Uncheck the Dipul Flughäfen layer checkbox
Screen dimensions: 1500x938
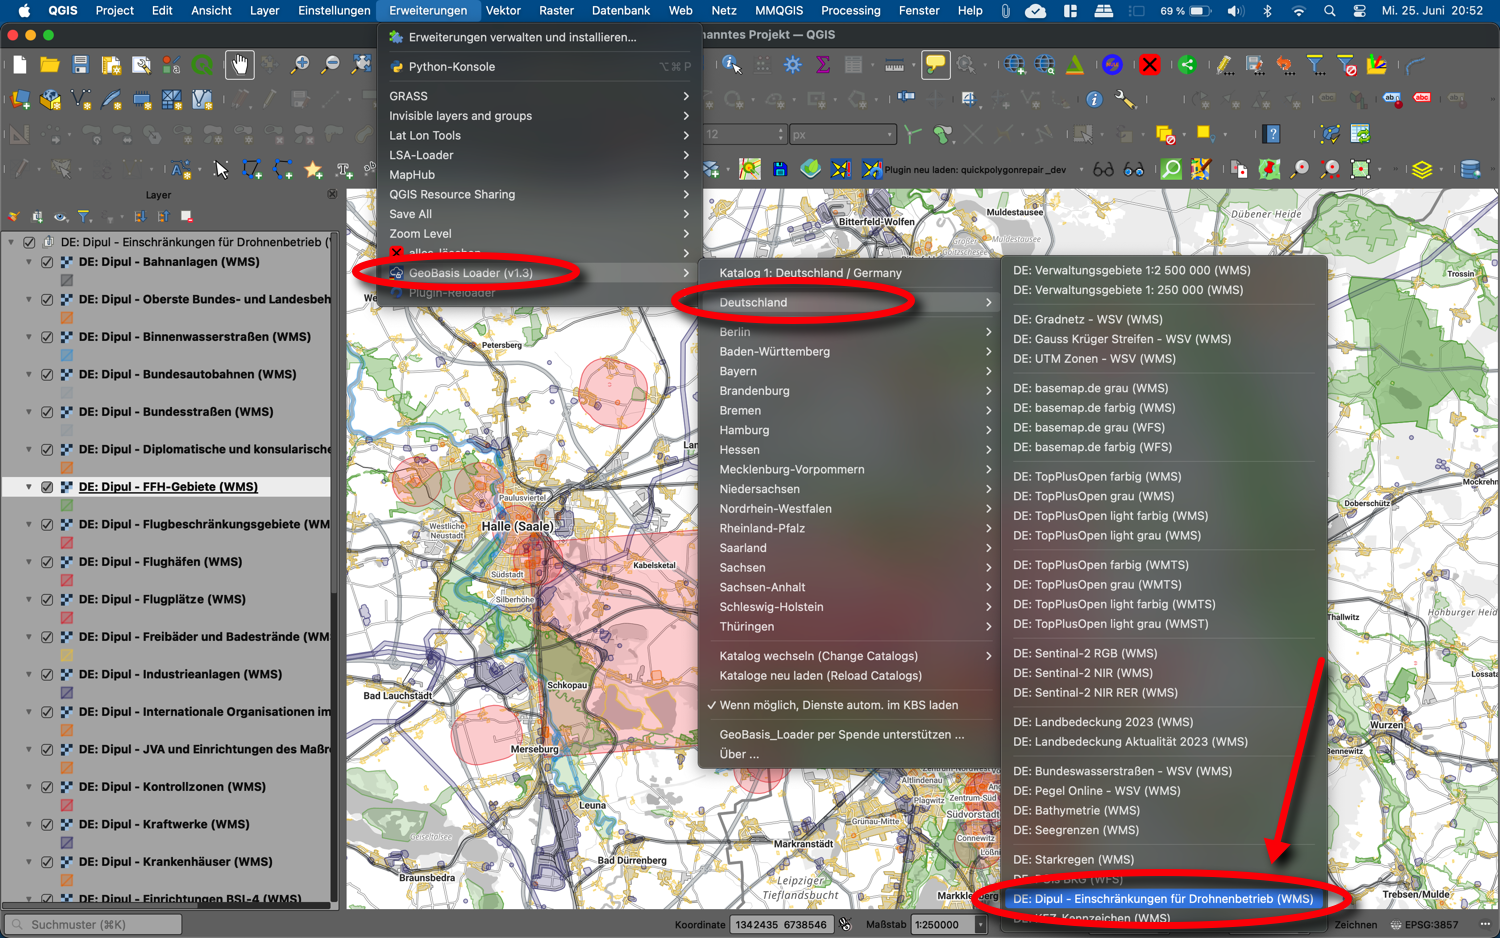(47, 562)
